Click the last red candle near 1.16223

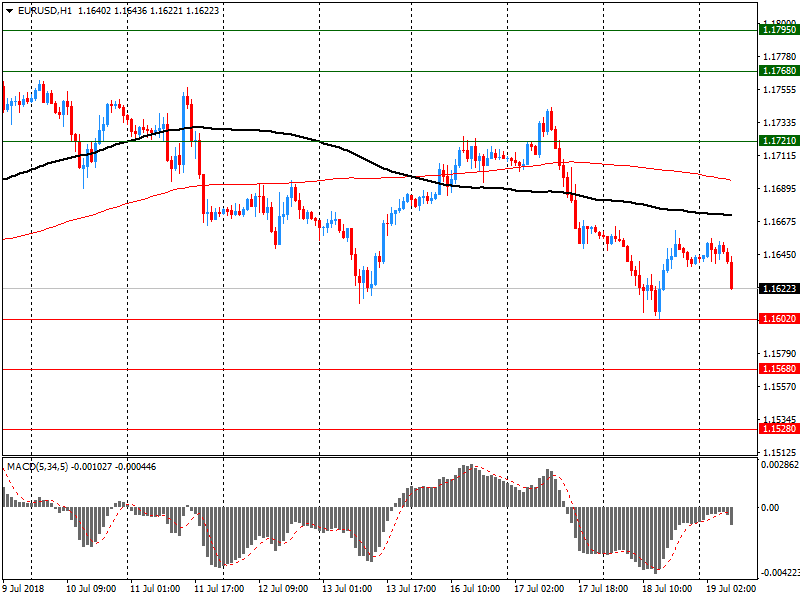(732, 276)
